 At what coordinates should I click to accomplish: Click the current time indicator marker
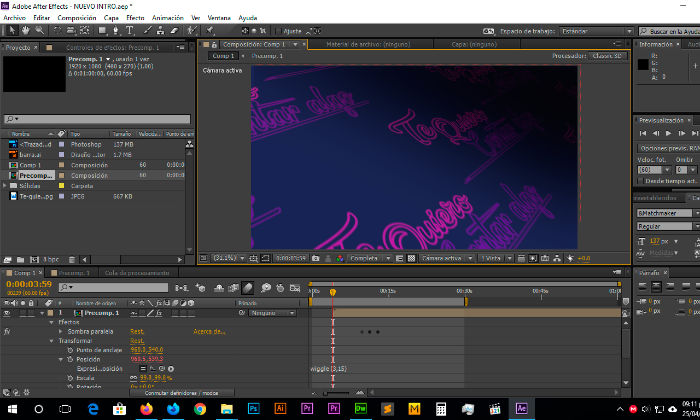(x=333, y=292)
